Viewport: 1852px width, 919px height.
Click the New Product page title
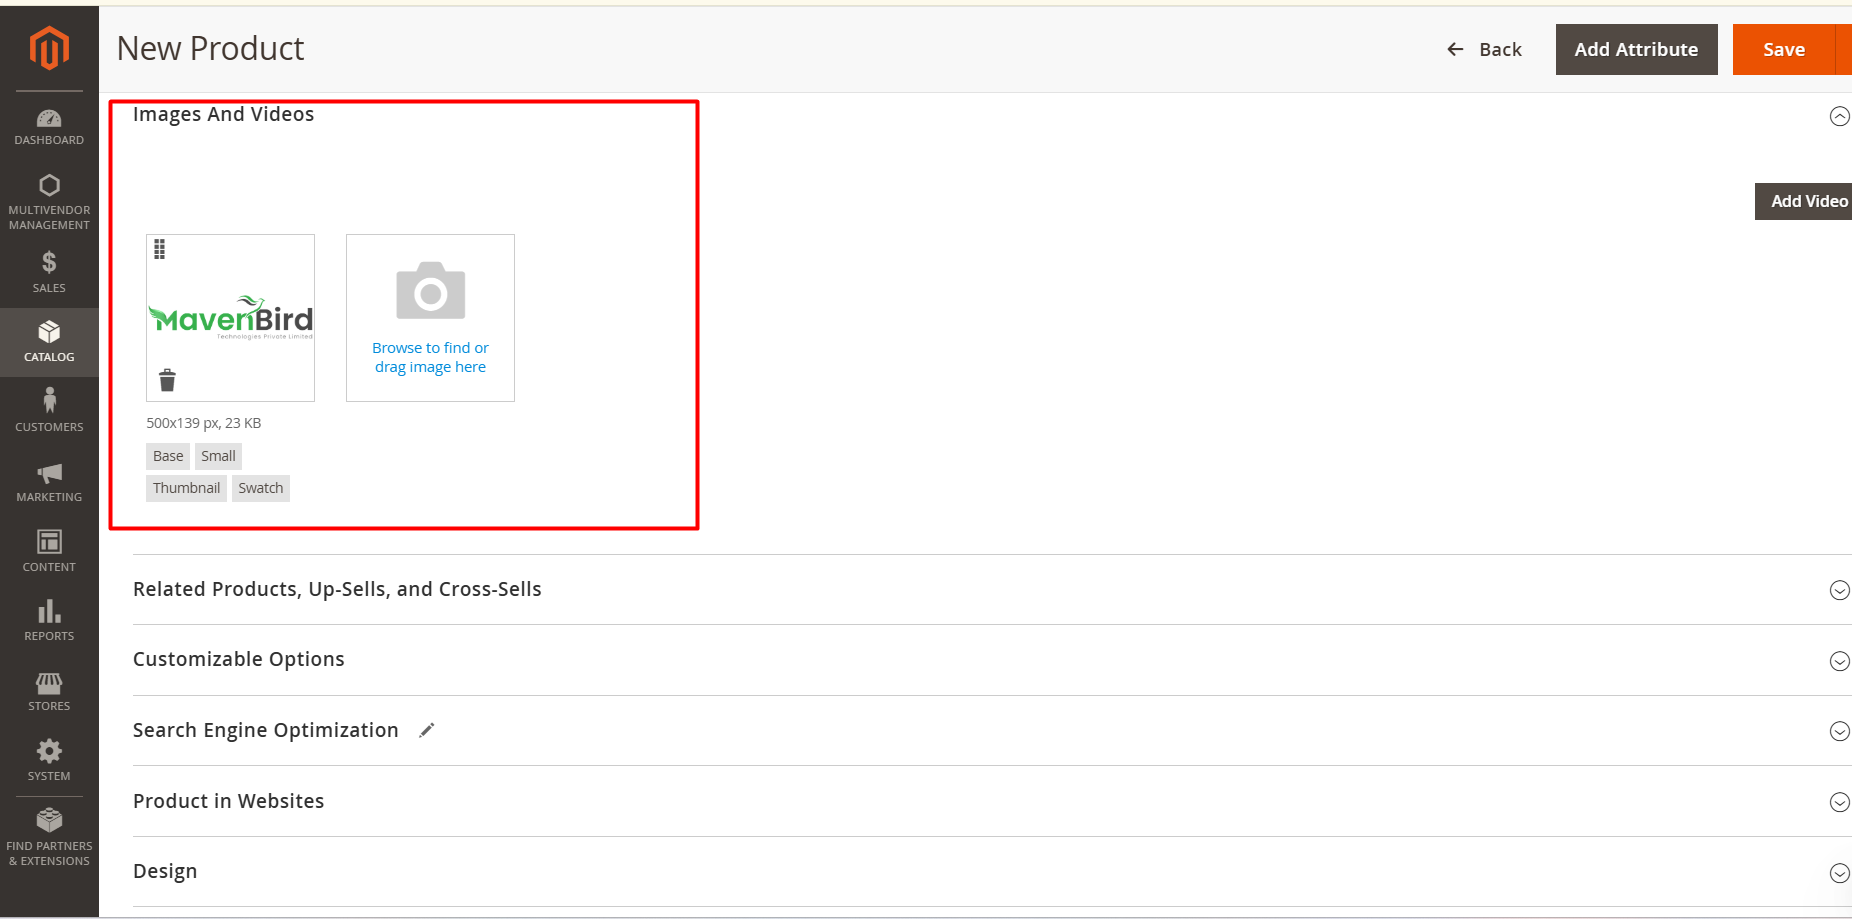pos(210,48)
